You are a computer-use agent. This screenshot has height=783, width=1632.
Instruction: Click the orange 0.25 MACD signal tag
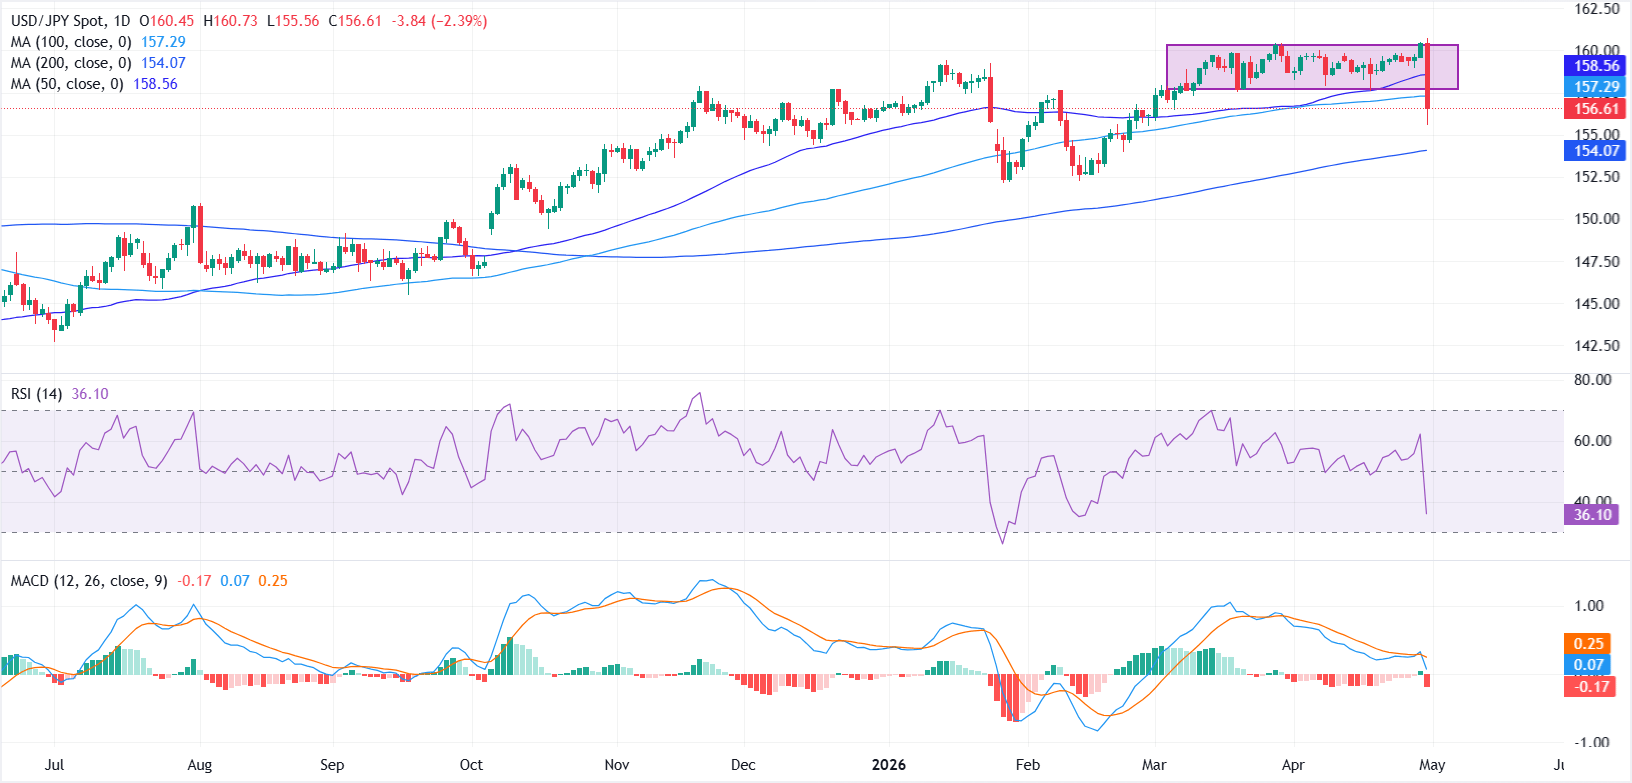pos(1588,644)
